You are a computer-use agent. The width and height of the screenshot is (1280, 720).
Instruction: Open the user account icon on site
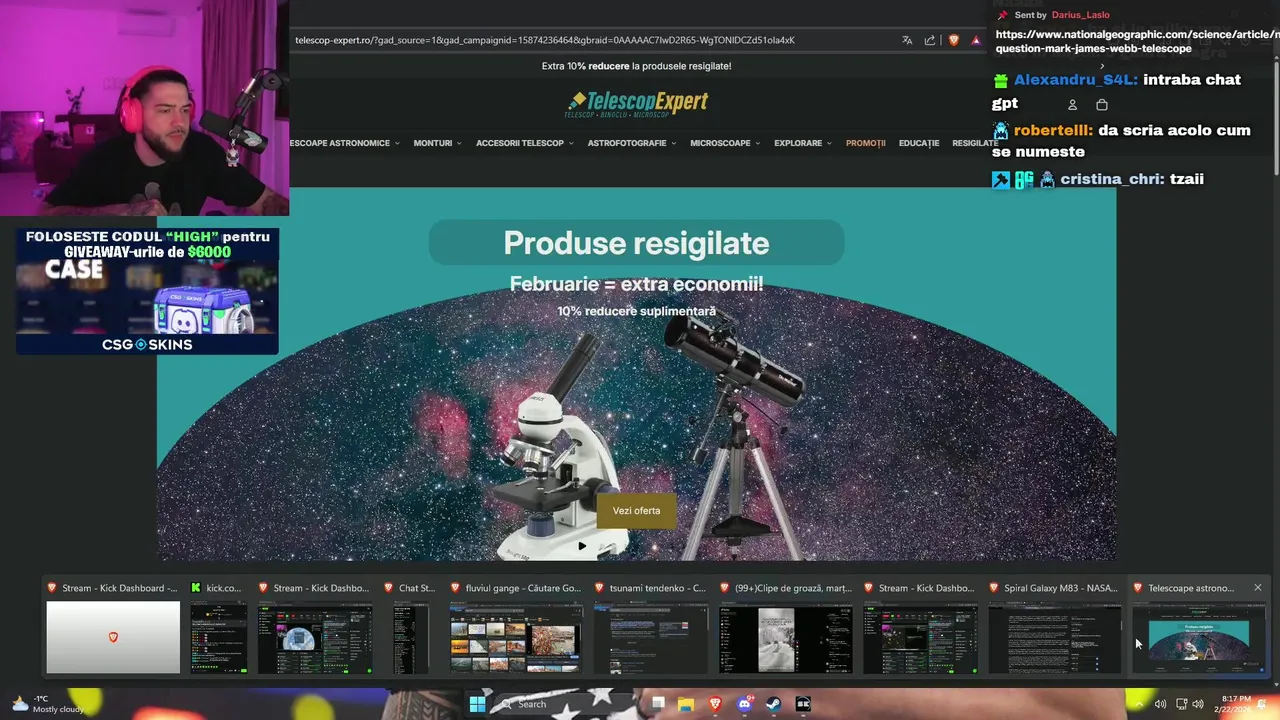click(x=1072, y=104)
